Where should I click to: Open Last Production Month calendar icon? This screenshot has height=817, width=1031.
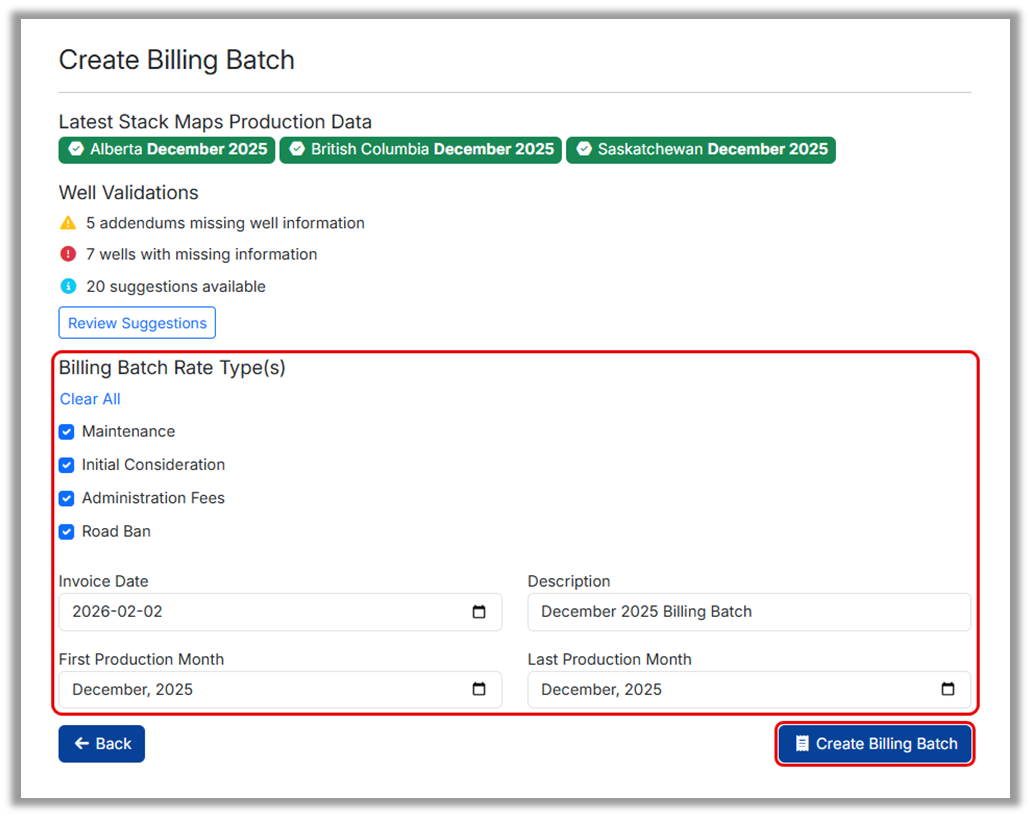click(948, 689)
